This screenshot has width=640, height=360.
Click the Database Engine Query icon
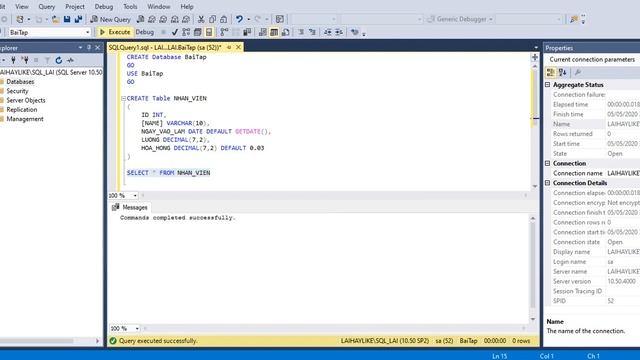click(140, 19)
